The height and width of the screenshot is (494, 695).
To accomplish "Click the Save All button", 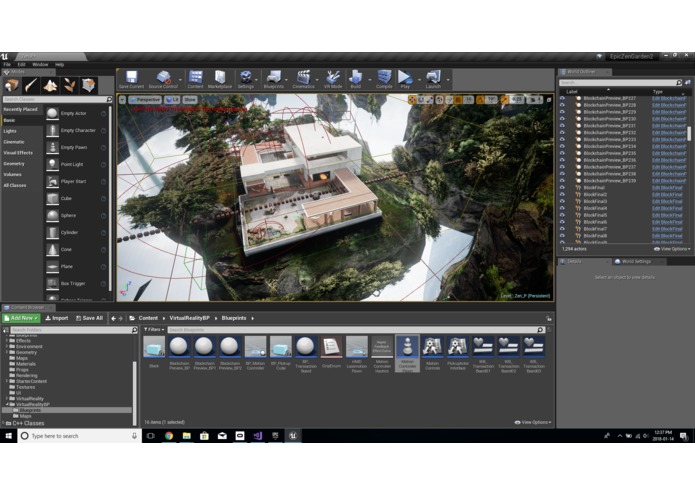I will click(89, 318).
